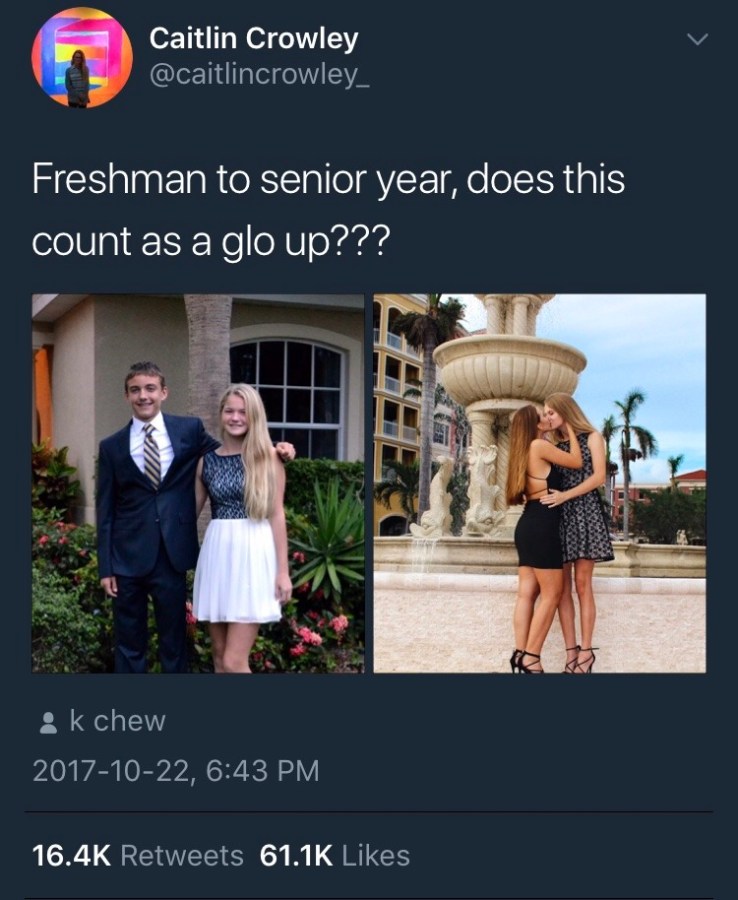Screen dimensions: 738x900
Task: Click the tagged person silhouette icon
Action: point(48,723)
